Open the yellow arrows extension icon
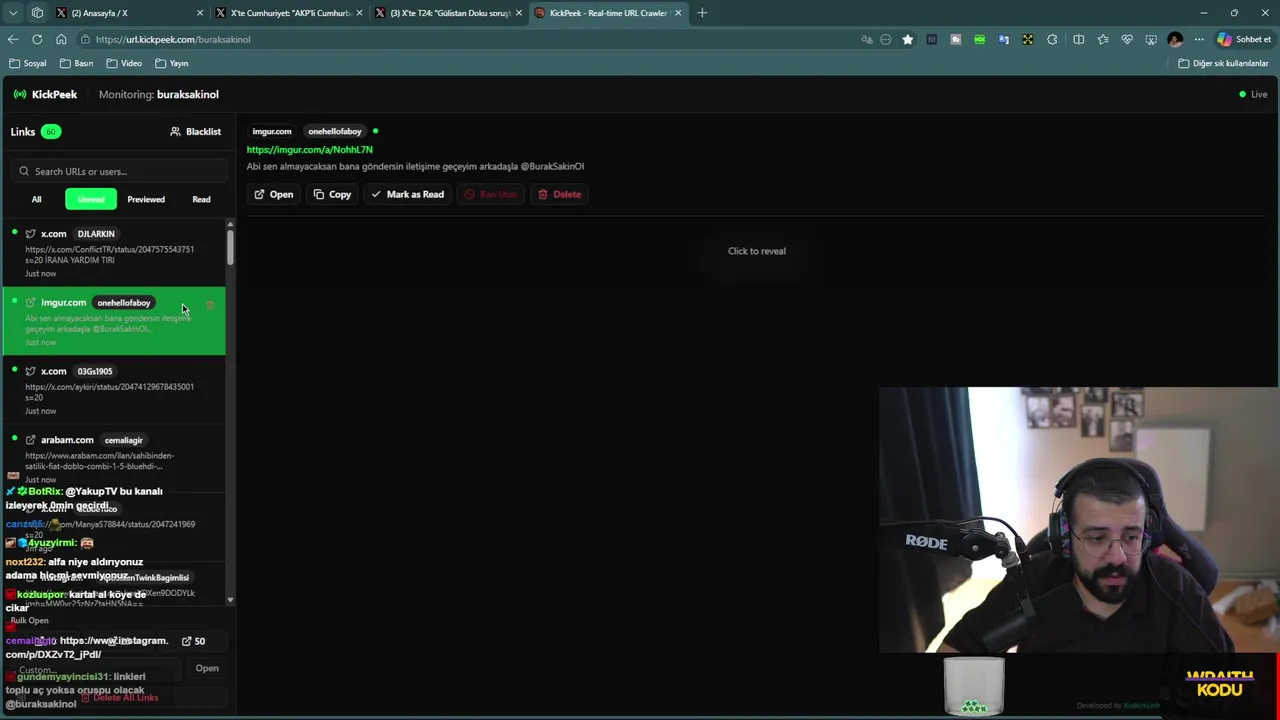This screenshot has height=720, width=1280. 1027,39
